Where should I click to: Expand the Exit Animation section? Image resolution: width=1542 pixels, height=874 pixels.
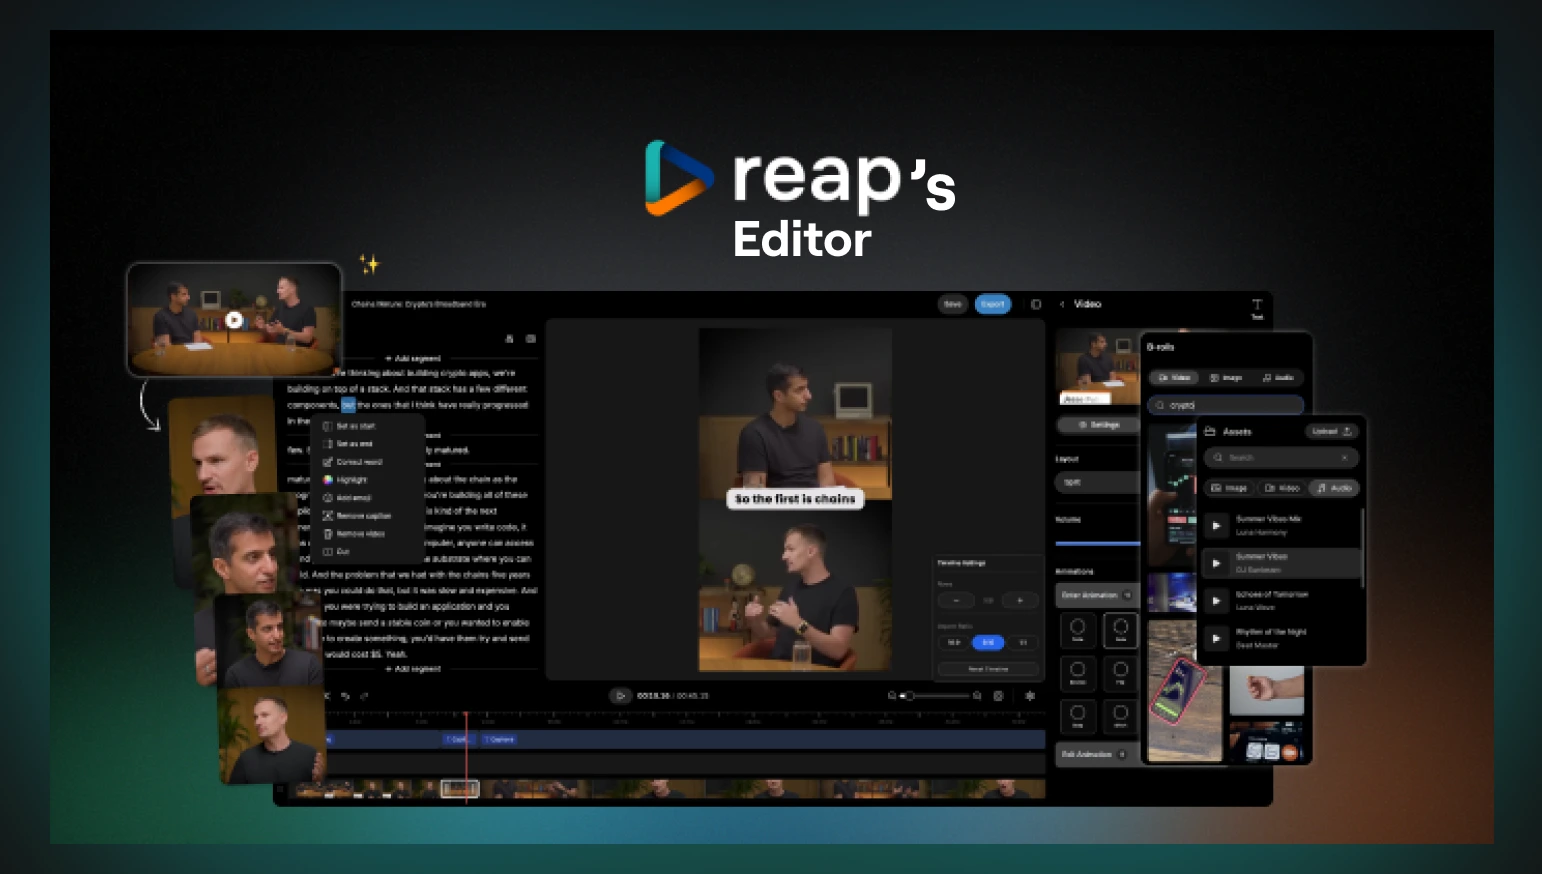[x=1097, y=755]
